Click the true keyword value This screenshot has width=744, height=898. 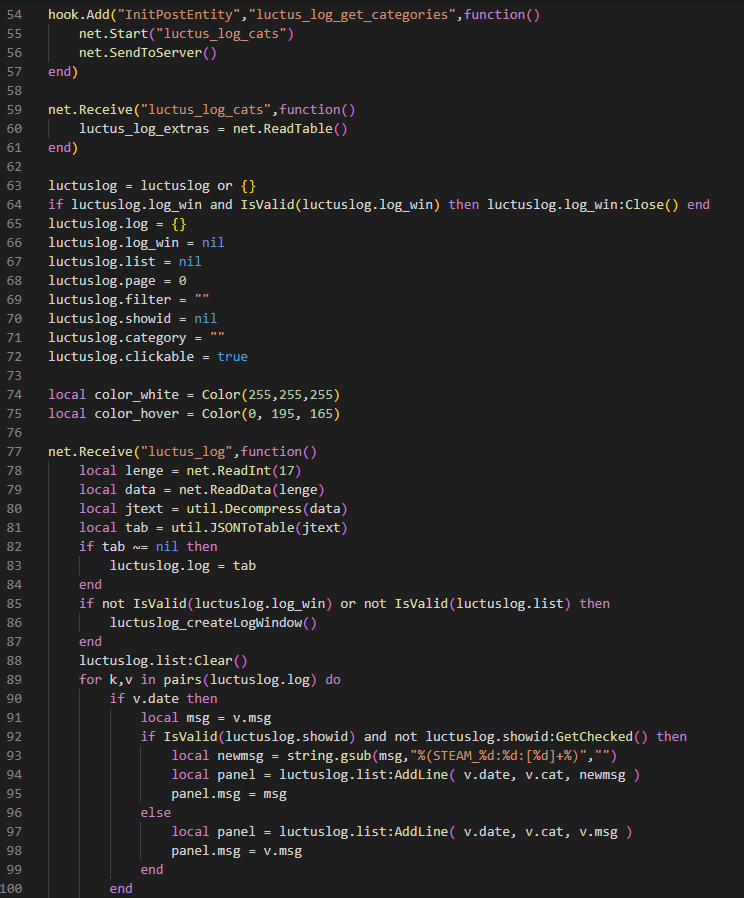tap(232, 357)
